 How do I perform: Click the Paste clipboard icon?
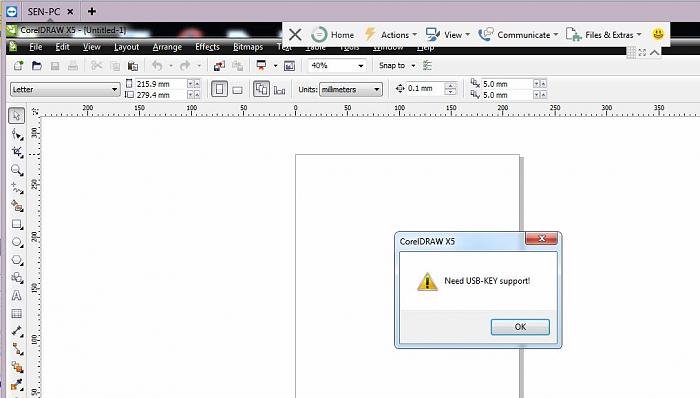pos(133,66)
